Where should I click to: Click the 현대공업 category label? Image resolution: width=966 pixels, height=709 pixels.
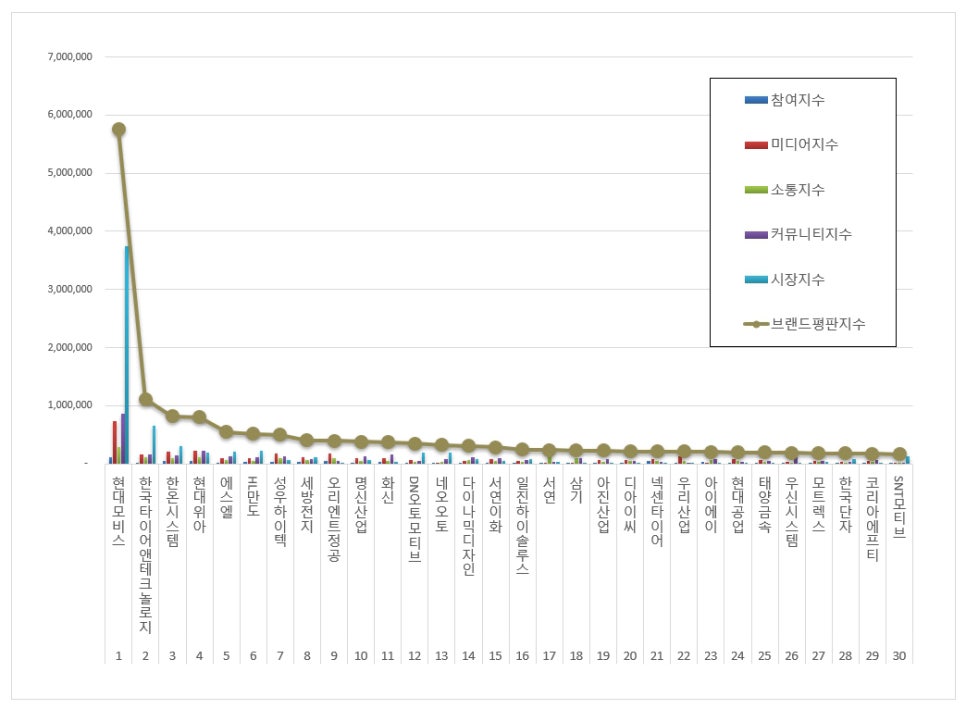(737, 504)
